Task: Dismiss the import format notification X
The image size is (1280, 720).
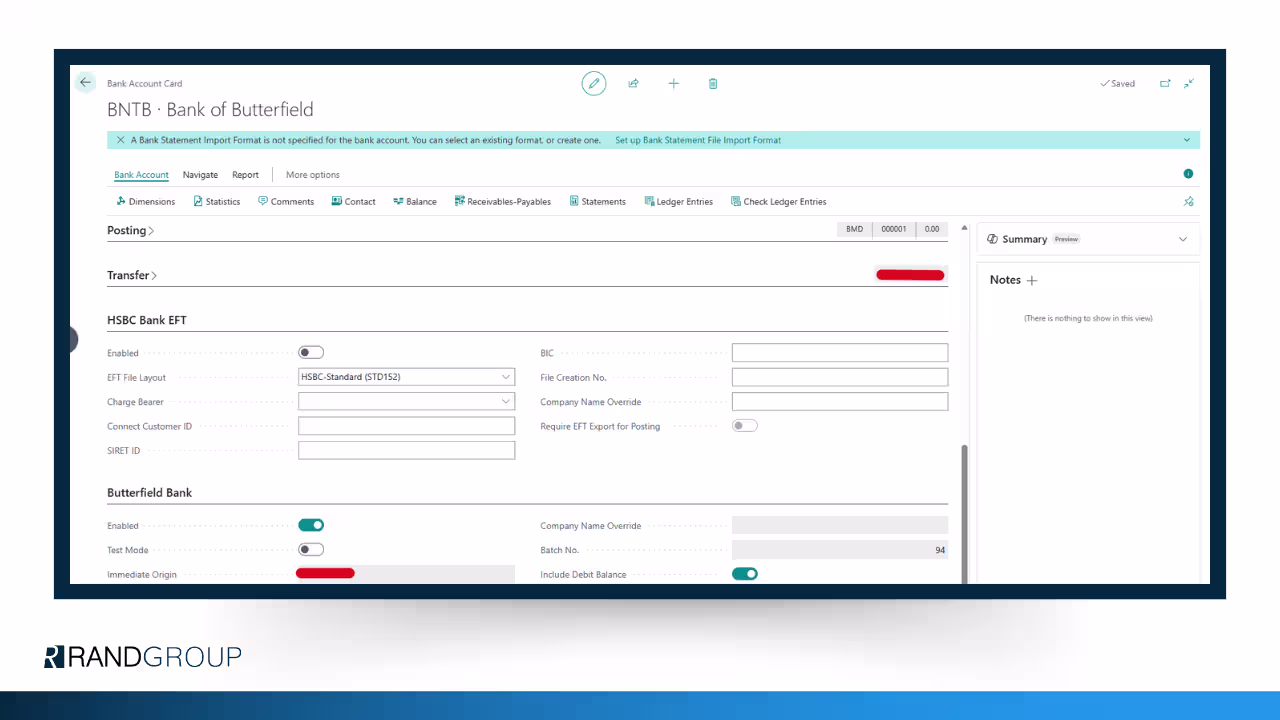Action: coord(121,140)
